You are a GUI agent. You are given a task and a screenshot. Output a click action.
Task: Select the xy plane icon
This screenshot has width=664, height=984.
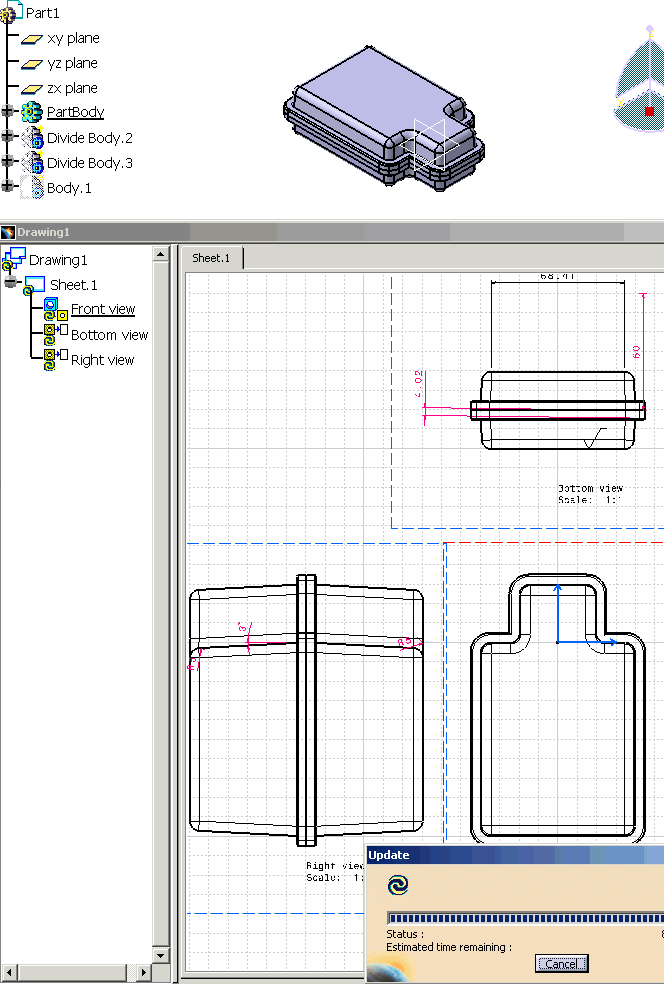32,39
